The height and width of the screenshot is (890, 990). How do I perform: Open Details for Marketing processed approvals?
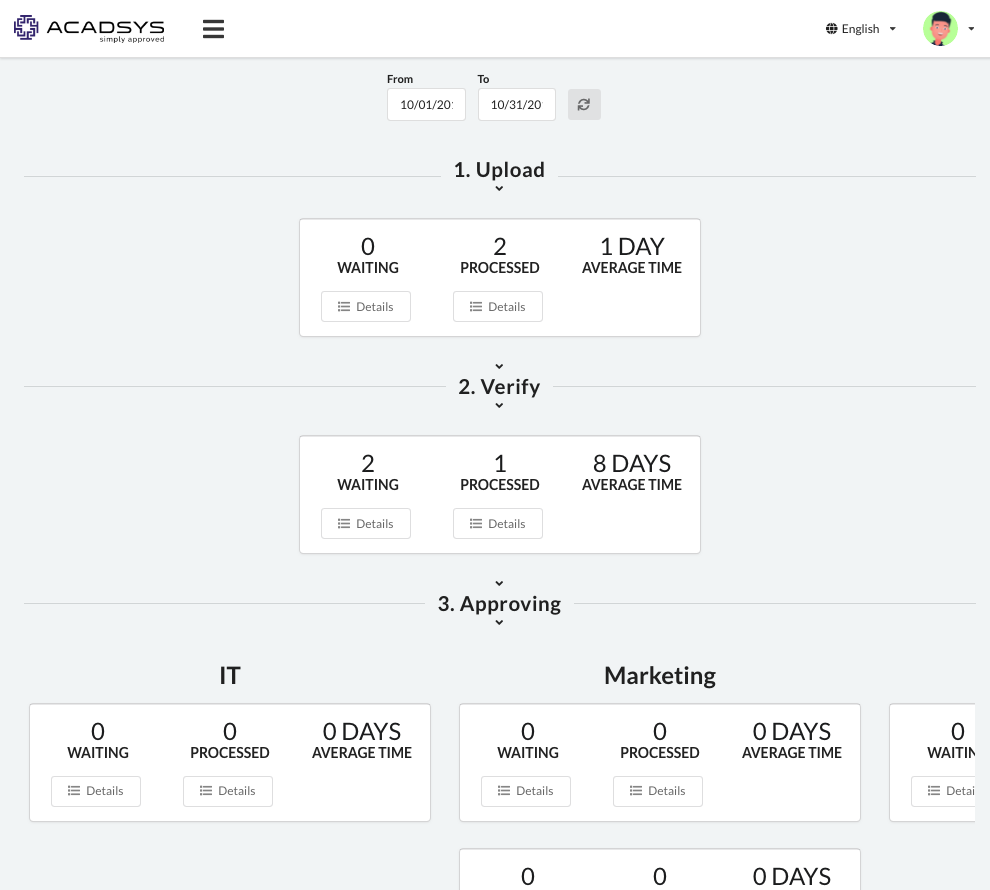[658, 791]
